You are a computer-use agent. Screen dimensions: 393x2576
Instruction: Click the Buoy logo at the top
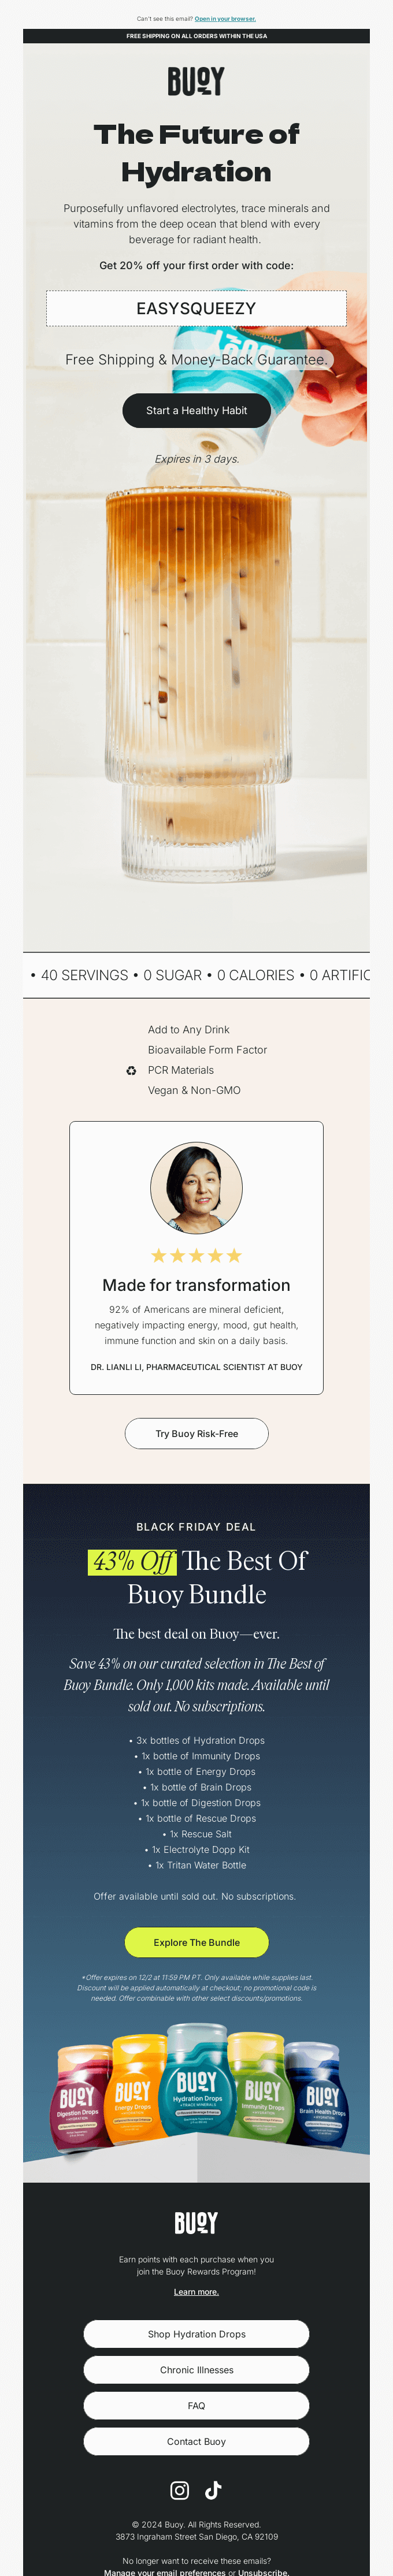(196, 81)
